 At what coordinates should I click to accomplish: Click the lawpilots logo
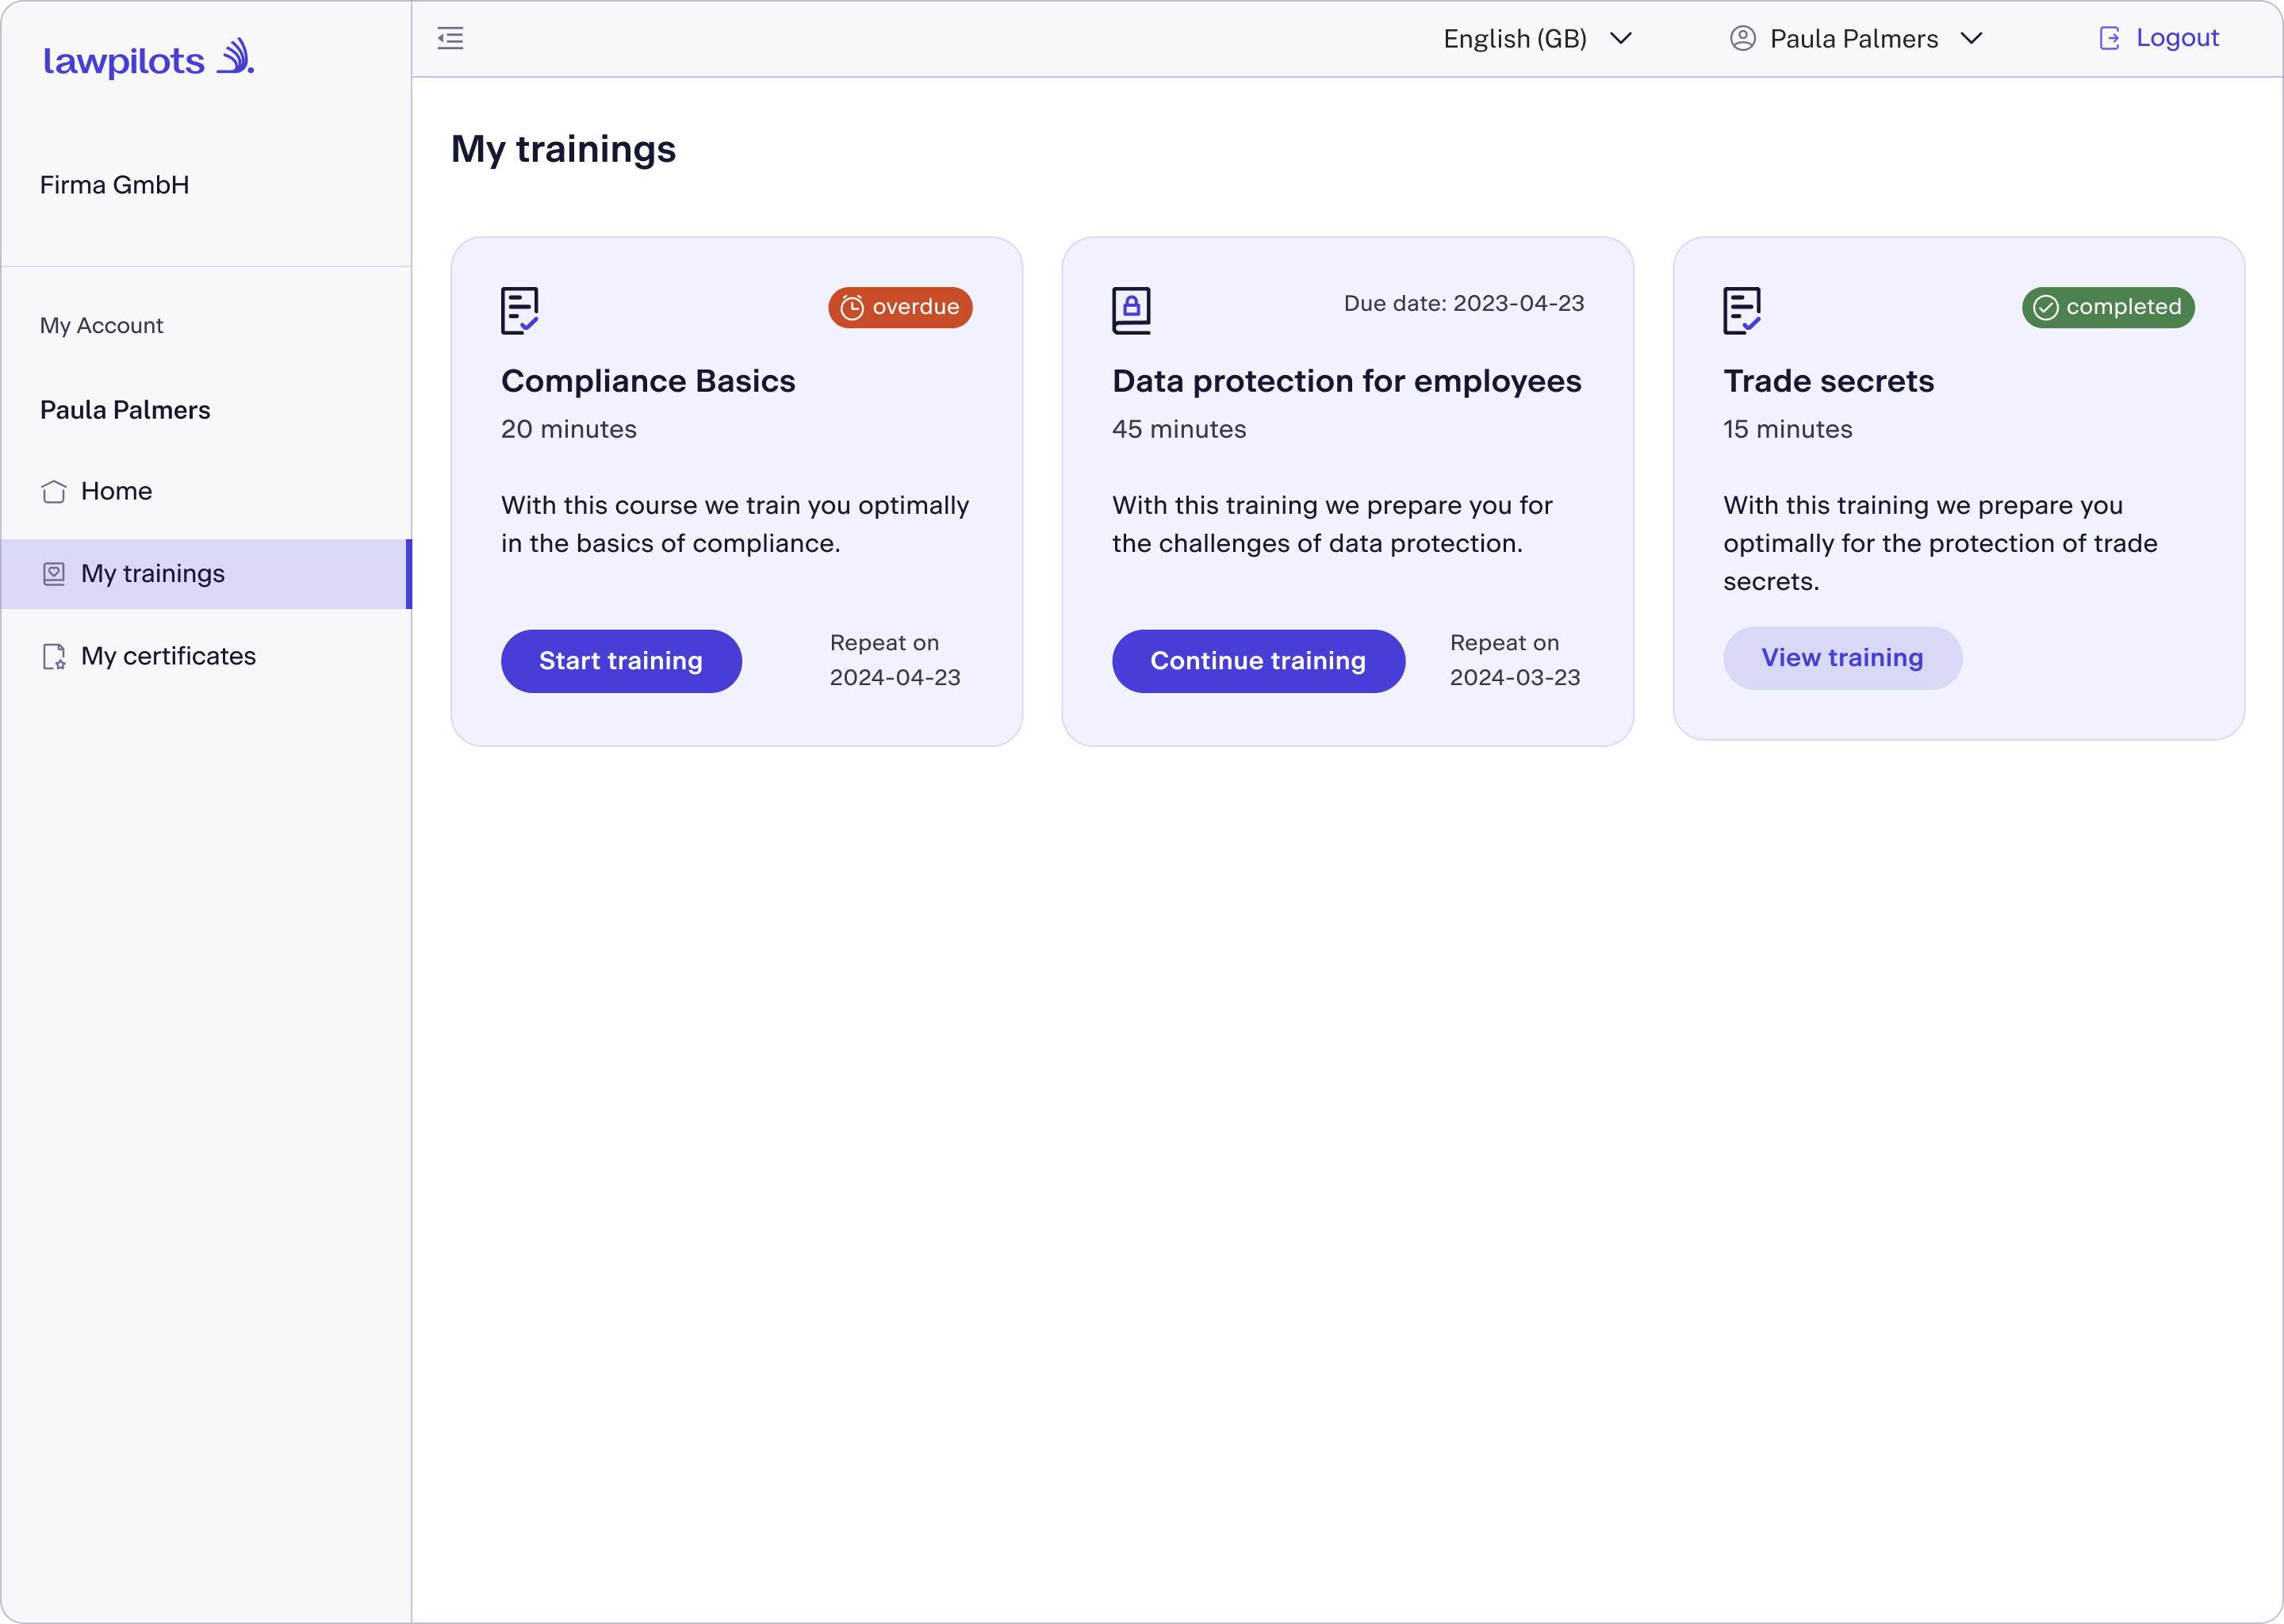[x=149, y=59]
